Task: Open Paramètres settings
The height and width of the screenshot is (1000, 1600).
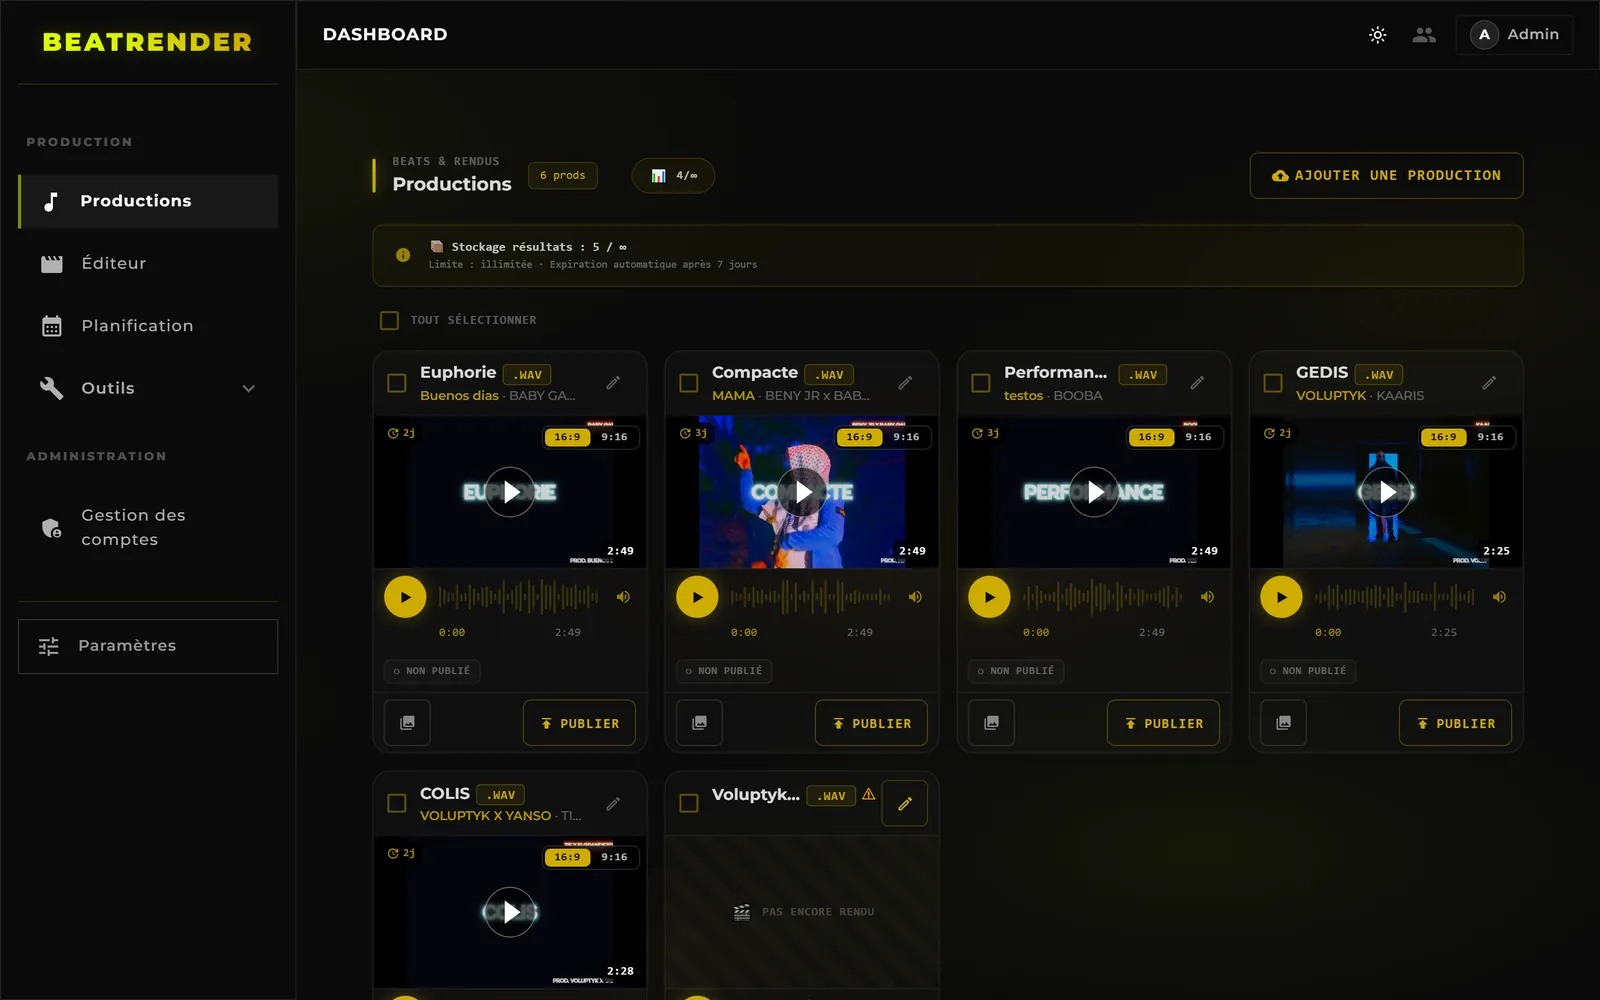Action: click(148, 646)
